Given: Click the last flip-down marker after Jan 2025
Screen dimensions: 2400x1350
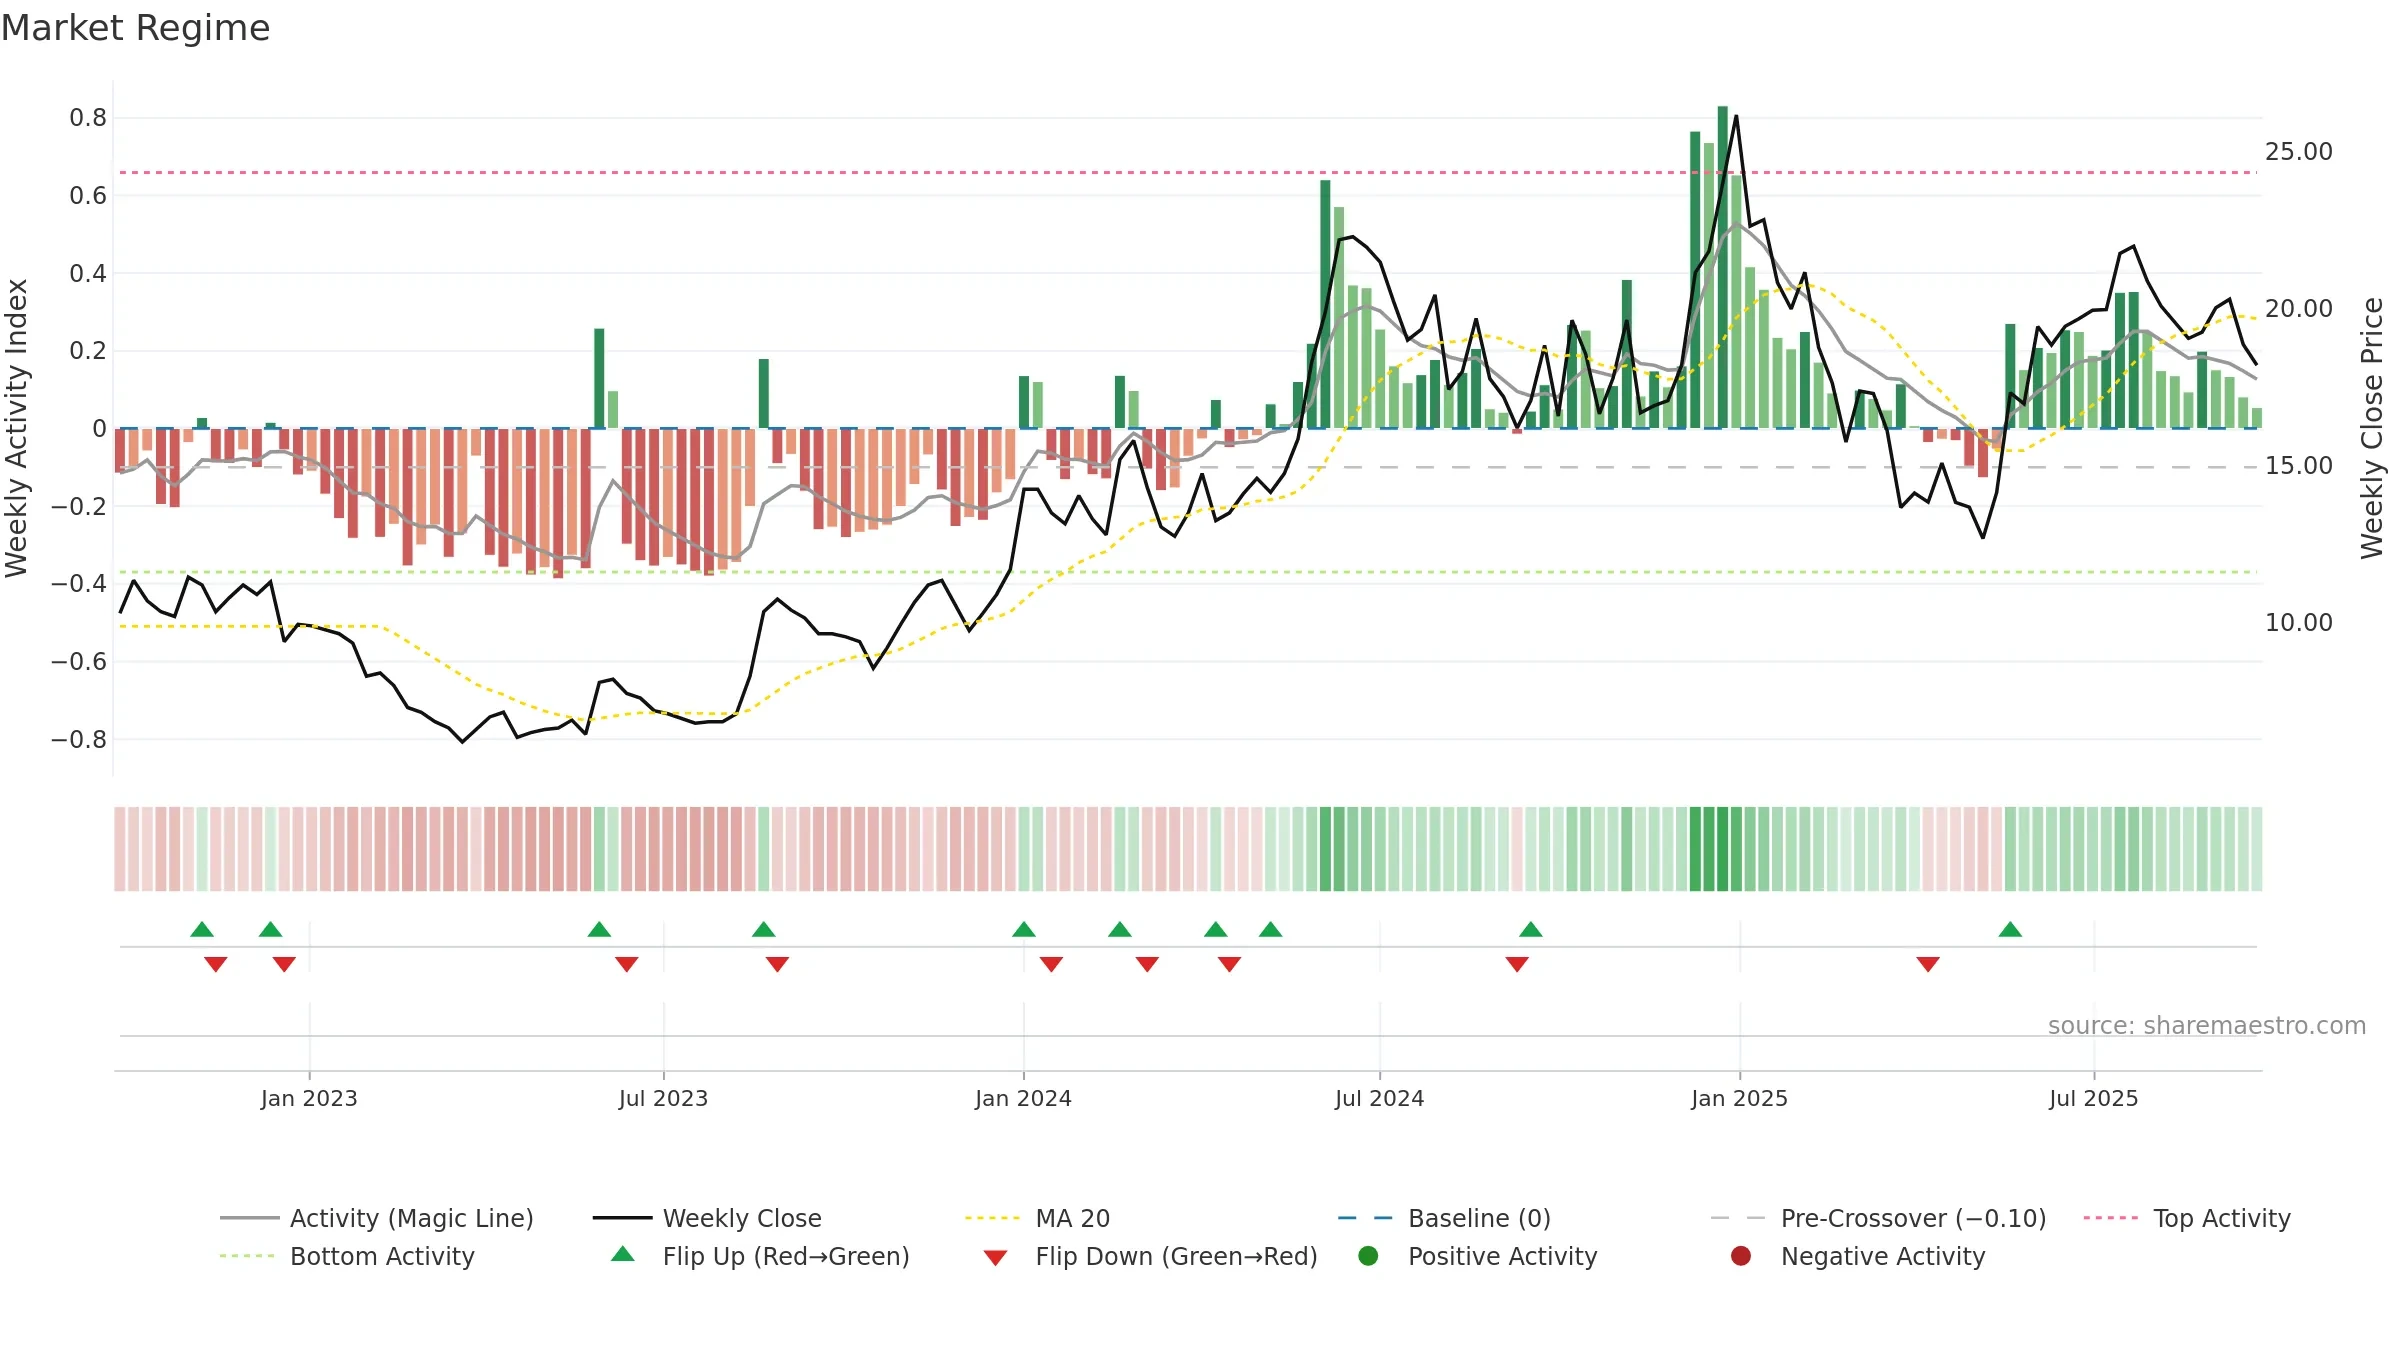Looking at the screenshot, I should click(1928, 964).
